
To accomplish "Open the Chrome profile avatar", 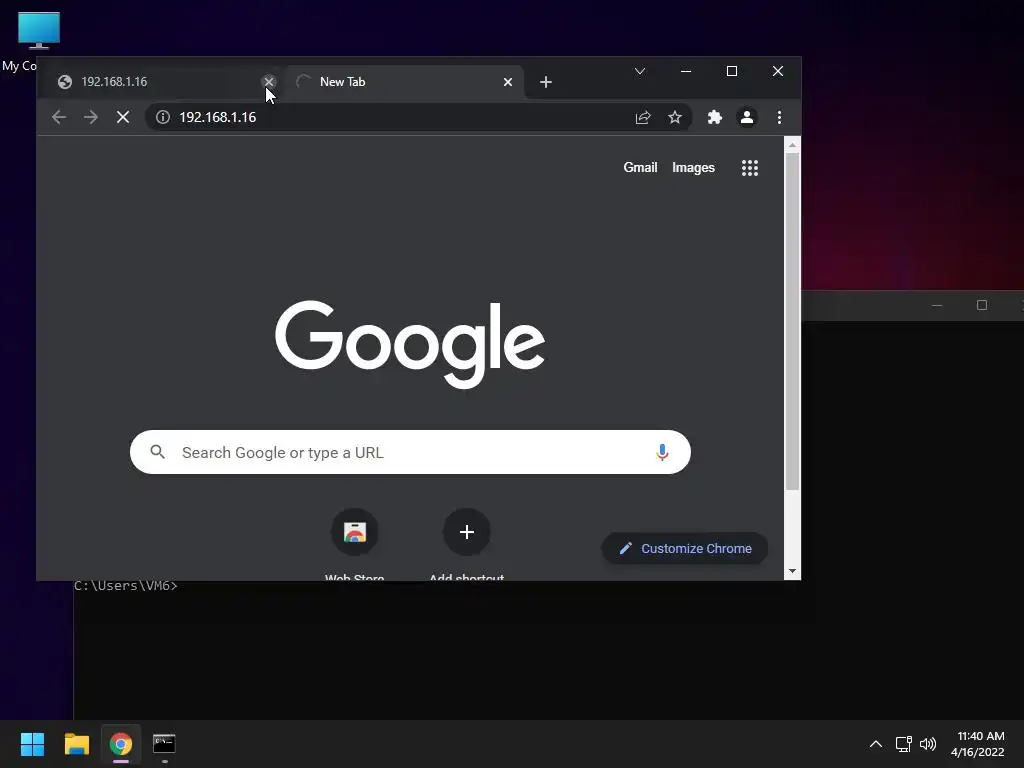I will (x=746, y=117).
